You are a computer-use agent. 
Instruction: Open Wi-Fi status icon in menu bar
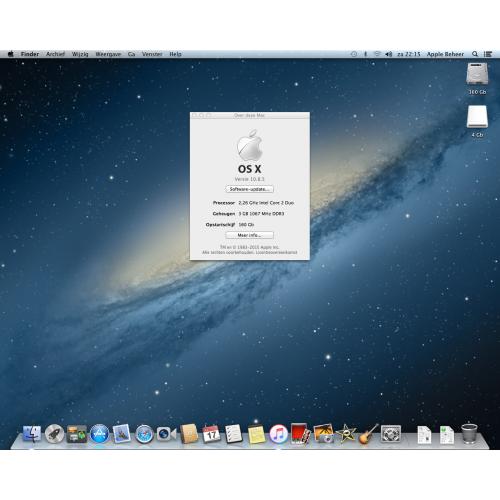tap(377, 54)
